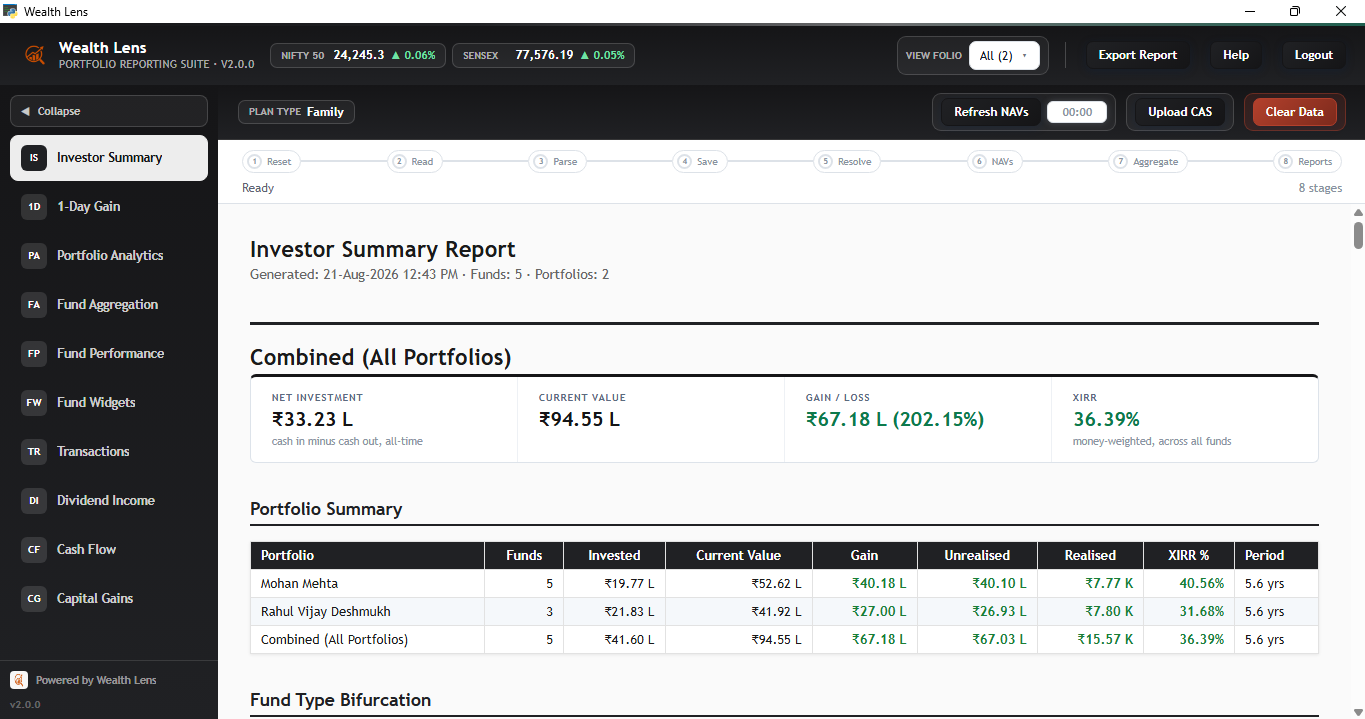Click the 40.56% XIRR value
This screenshot has width=1365, height=719.
1202,584
